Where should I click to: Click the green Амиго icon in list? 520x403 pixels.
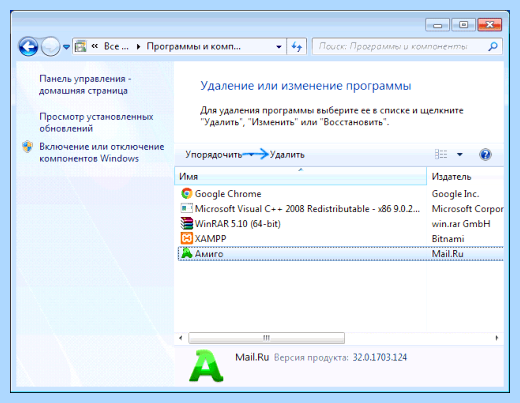tap(186, 253)
